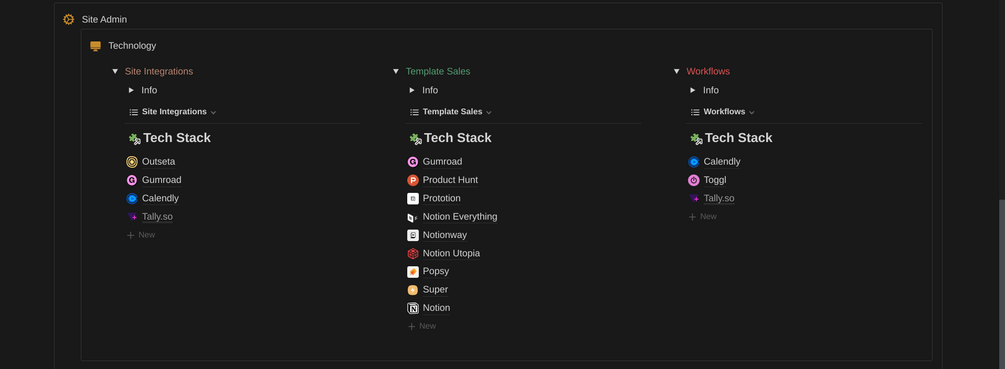The height and width of the screenshot is (369, 1005).
Task: Click the list view icon beside Template Sales
Action: pos(414,112)
